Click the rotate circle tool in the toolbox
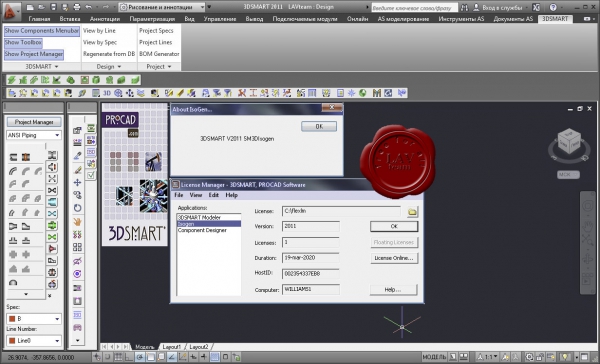 point(77,208)
